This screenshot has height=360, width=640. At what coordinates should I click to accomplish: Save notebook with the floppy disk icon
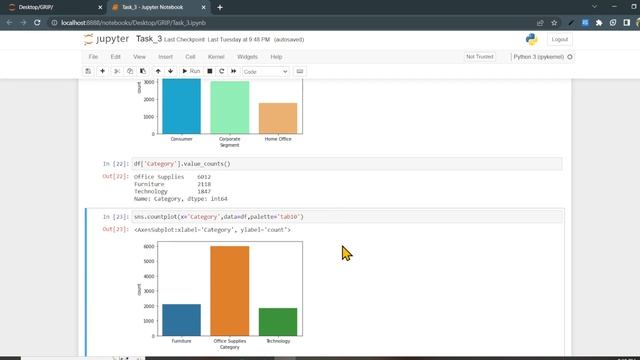pyautogui.click(x=88, y=71)
